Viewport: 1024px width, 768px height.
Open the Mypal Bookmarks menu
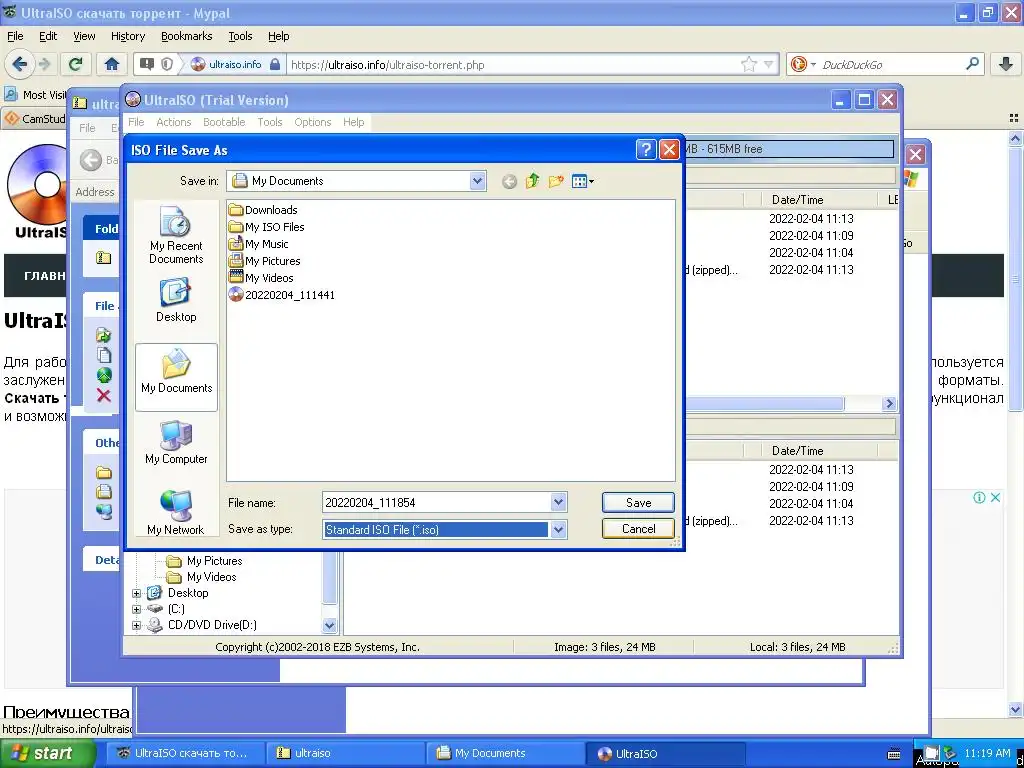[186, 36]
